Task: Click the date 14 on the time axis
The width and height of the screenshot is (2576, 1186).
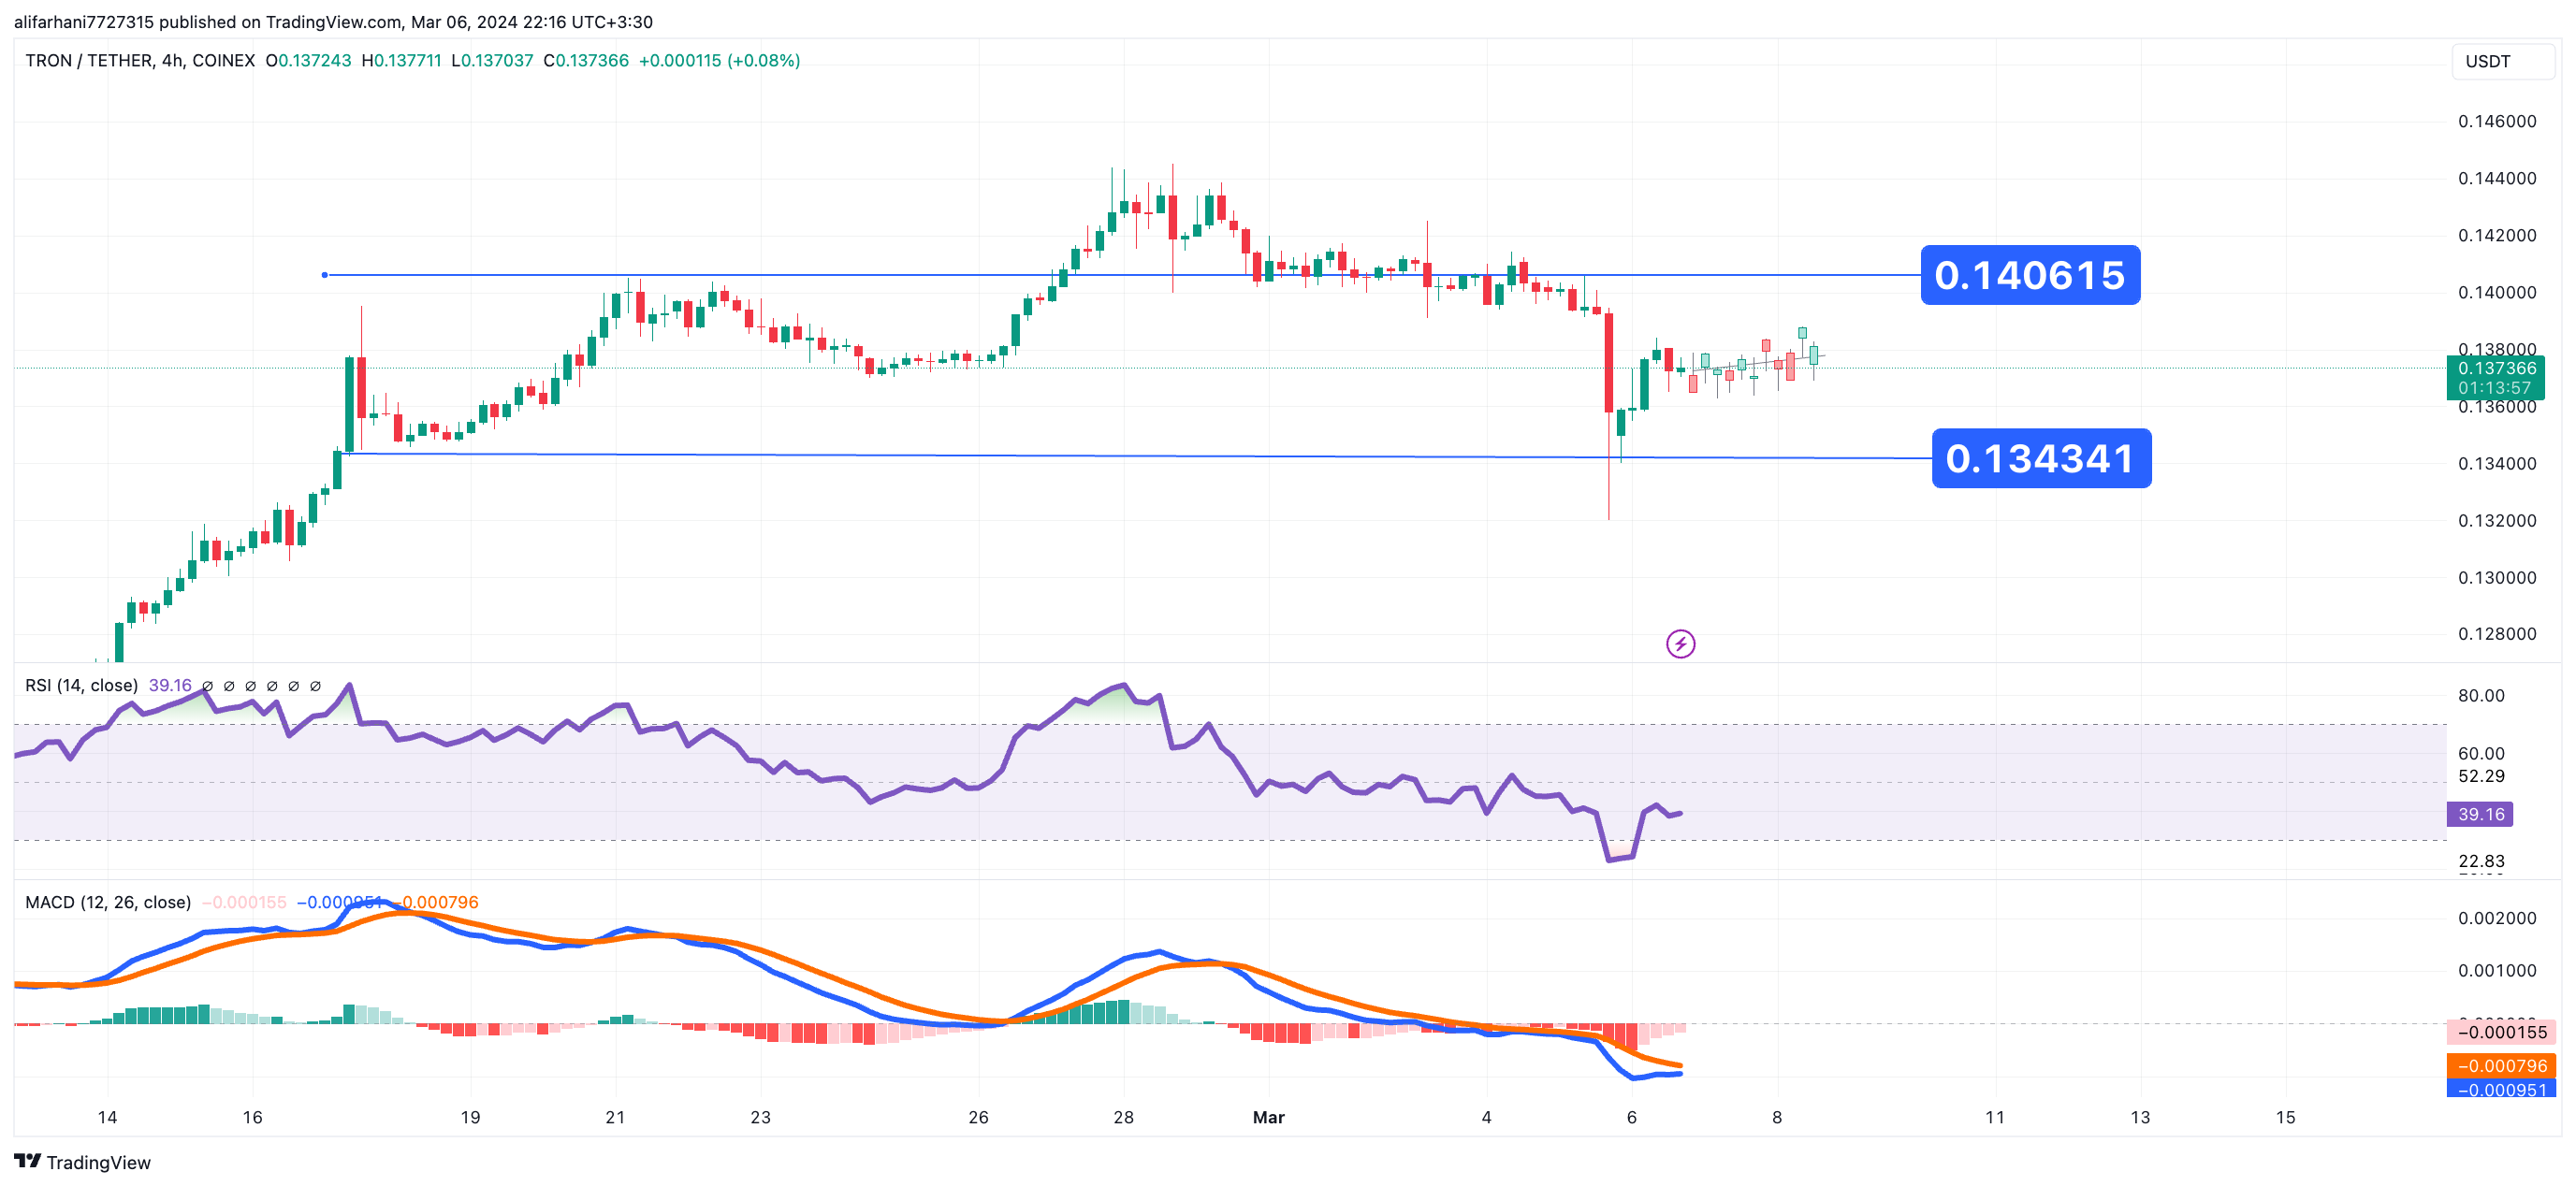Action: click(x=107, y=1118)
